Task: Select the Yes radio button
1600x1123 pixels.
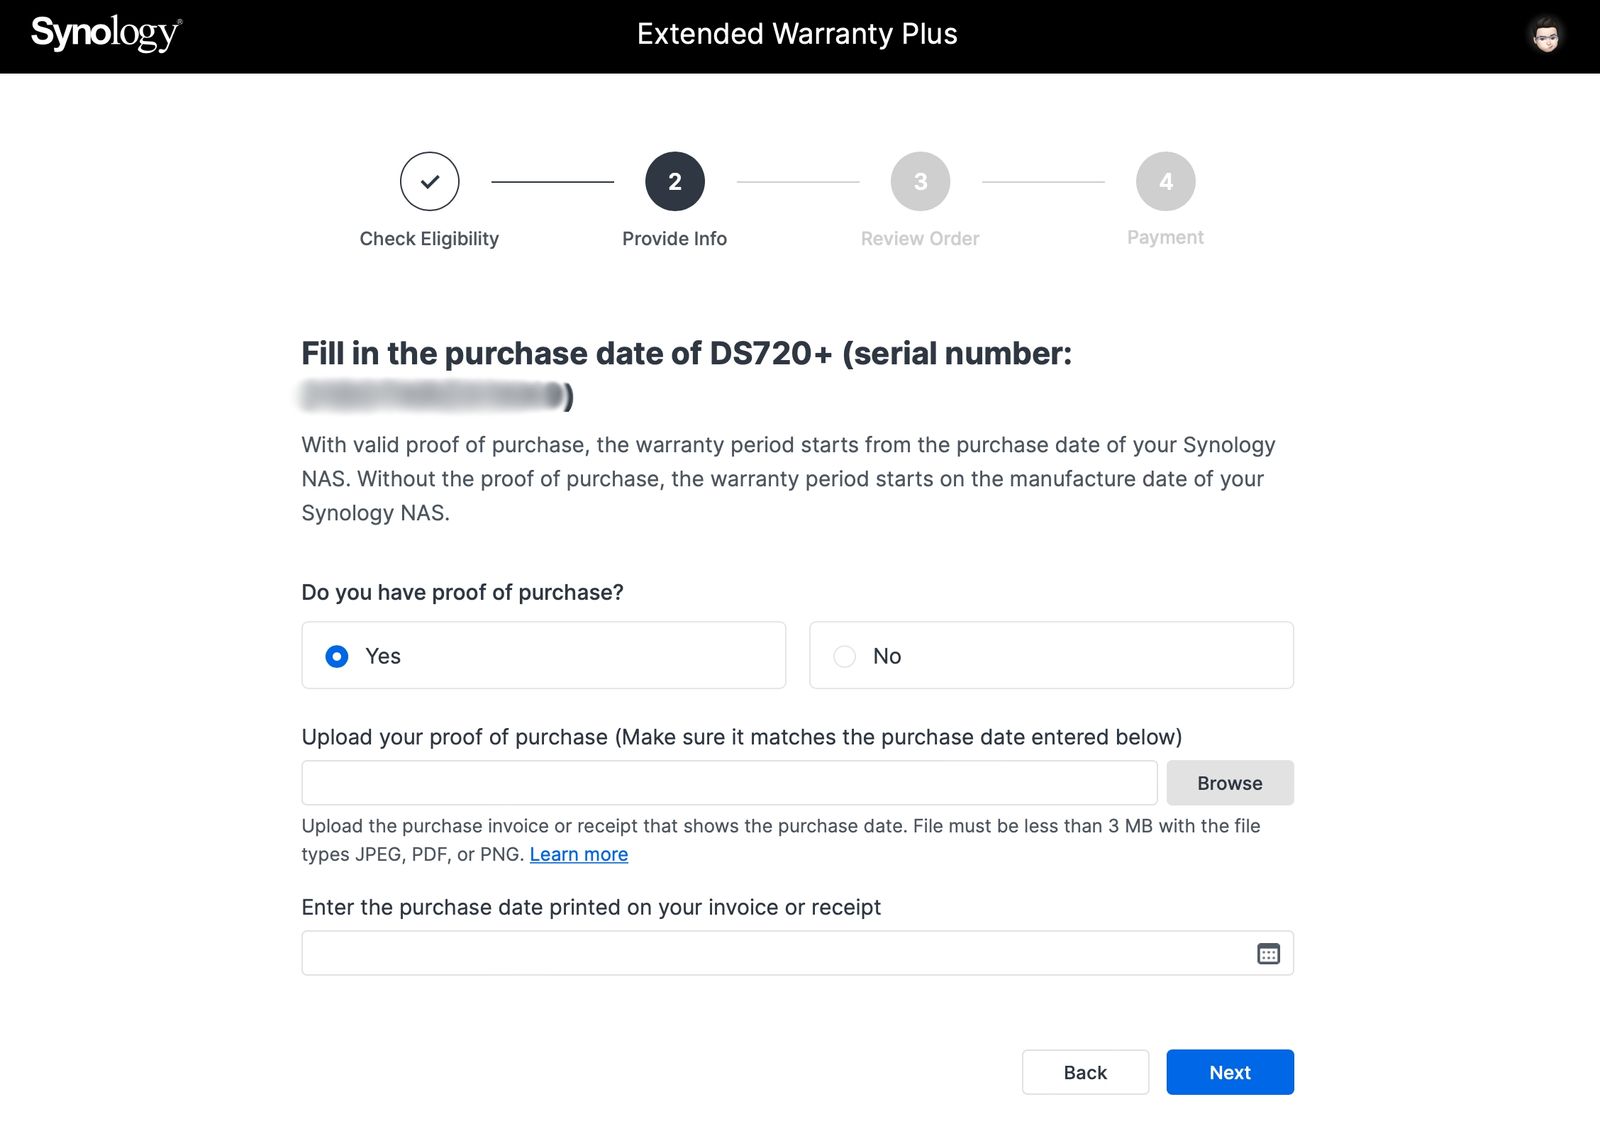Action: pos(337,656)
